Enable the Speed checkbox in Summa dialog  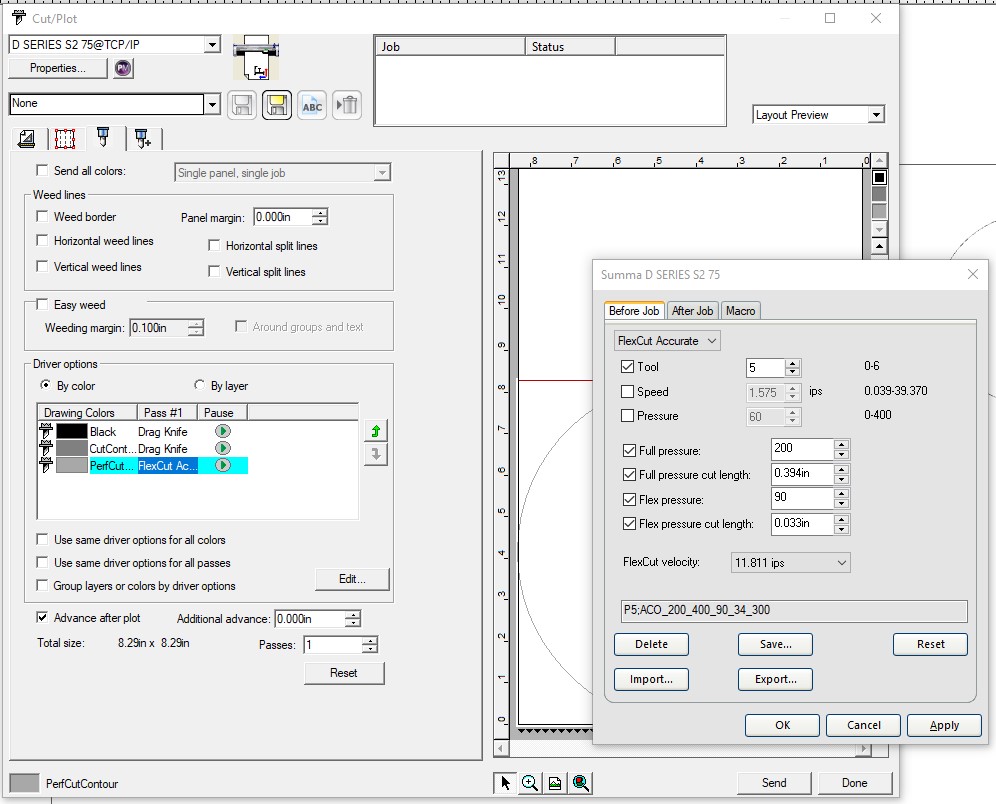pos(628,392)
